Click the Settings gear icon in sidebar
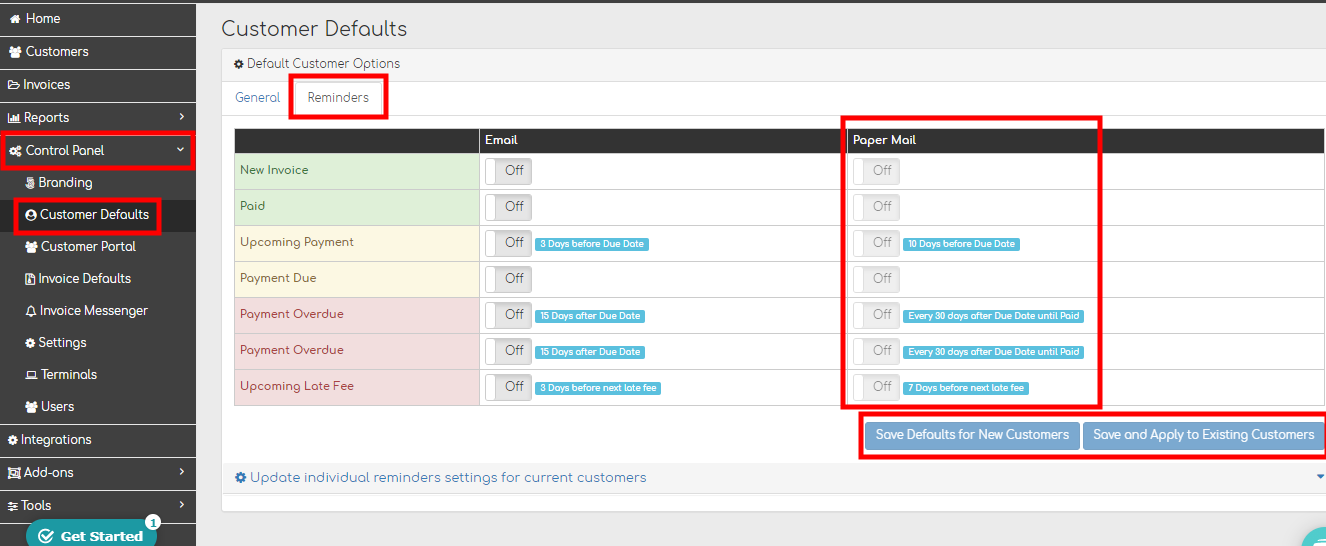Image resolution: width=1326 pixels, height=546 pixels. coord(30,343)
